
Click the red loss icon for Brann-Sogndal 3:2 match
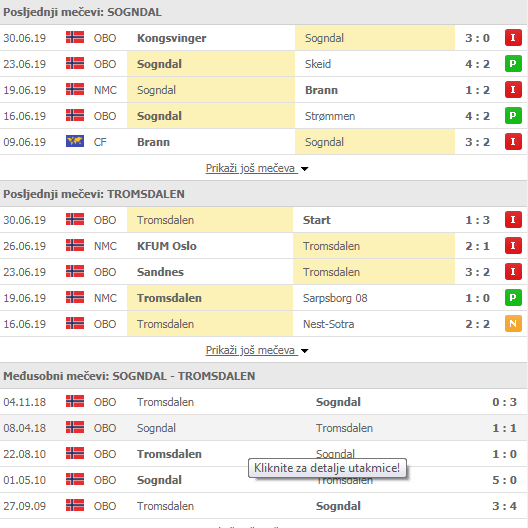point(513,142)
